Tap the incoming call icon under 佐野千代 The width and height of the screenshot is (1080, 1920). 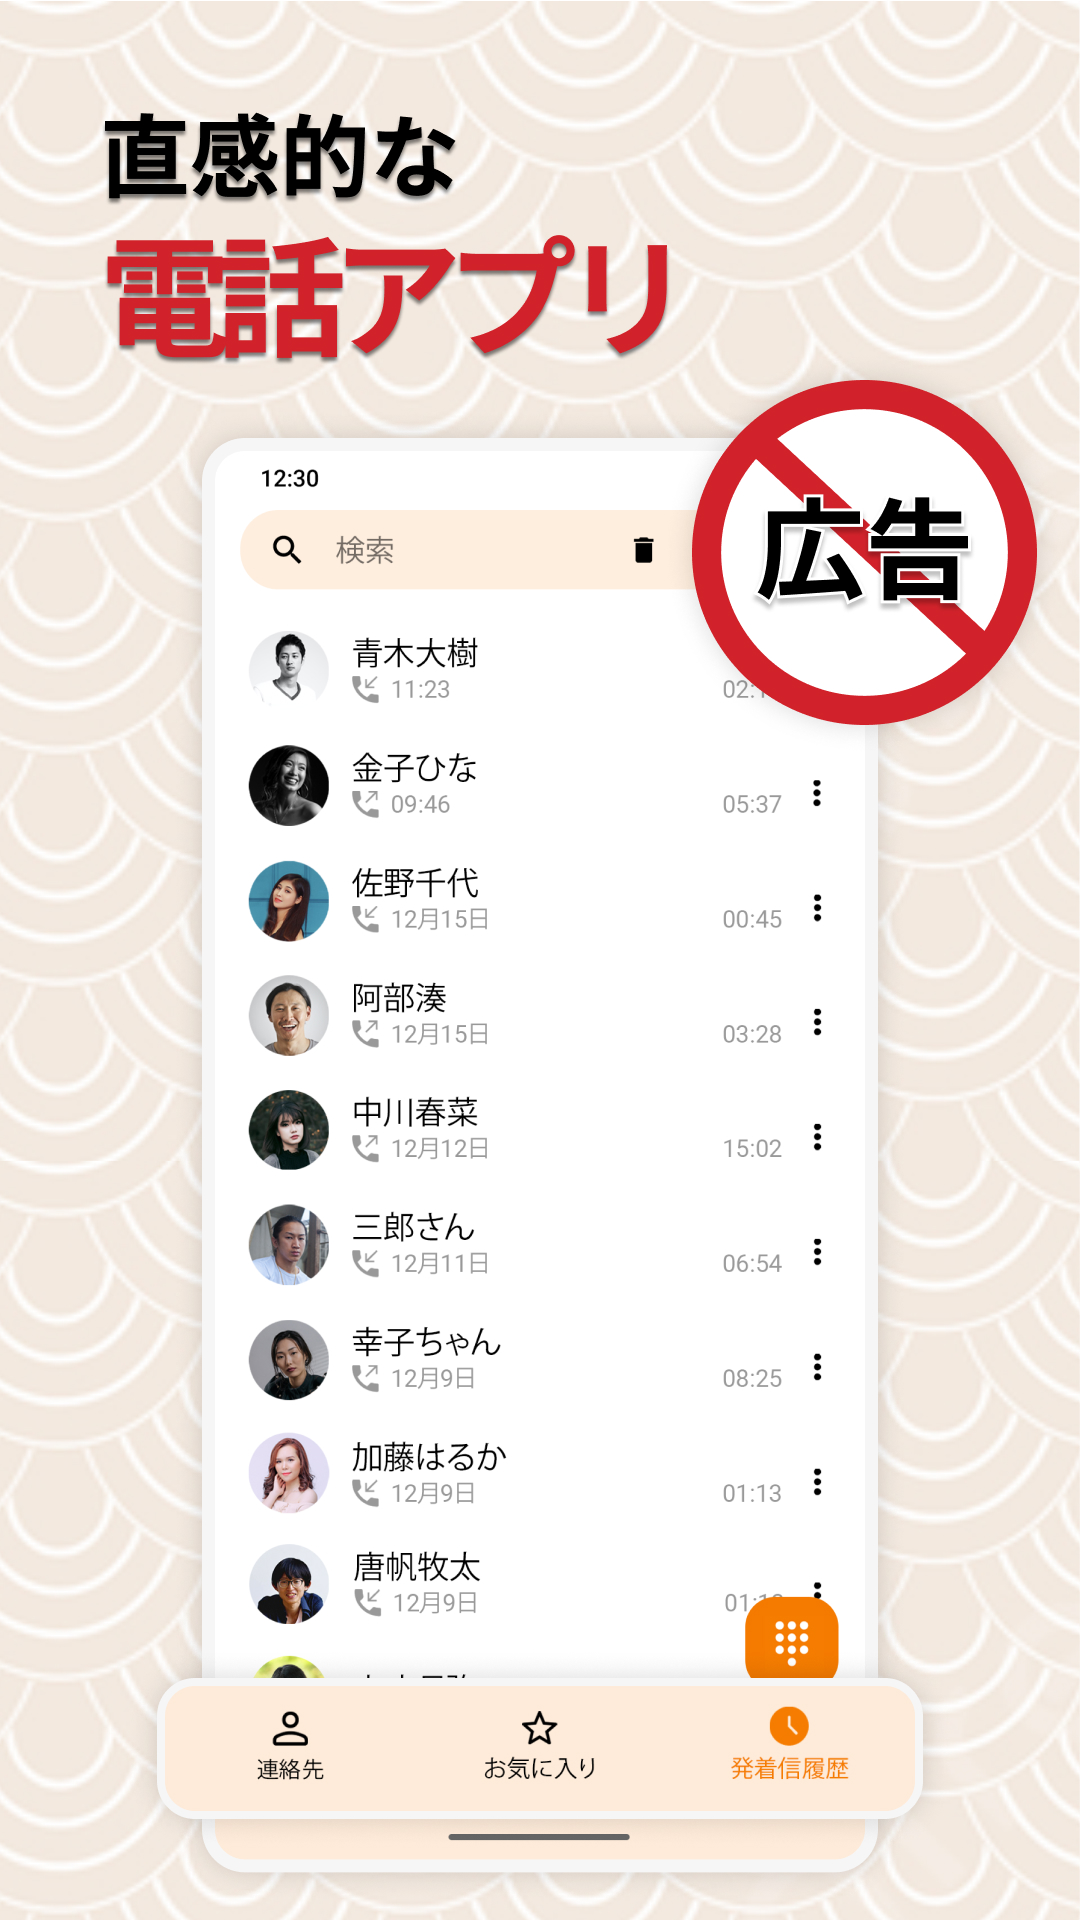point(366,918)
